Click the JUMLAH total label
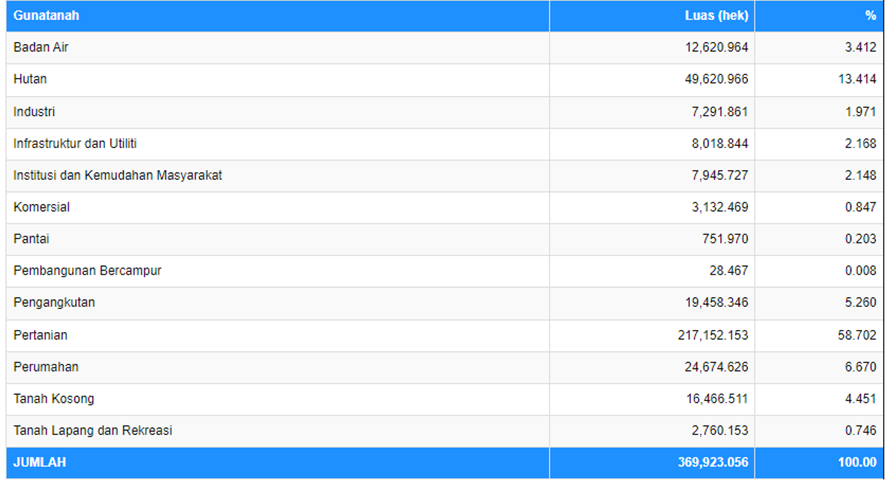This screenshot has height=483, width=891. click(40, 463)
